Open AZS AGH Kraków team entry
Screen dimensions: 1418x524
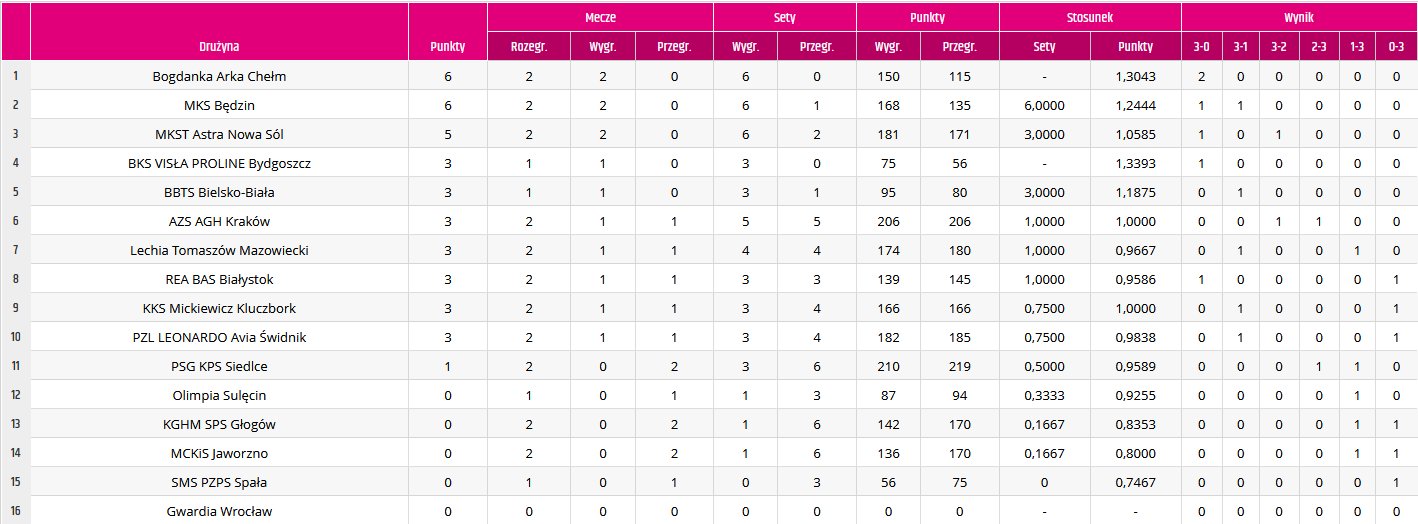219,221
